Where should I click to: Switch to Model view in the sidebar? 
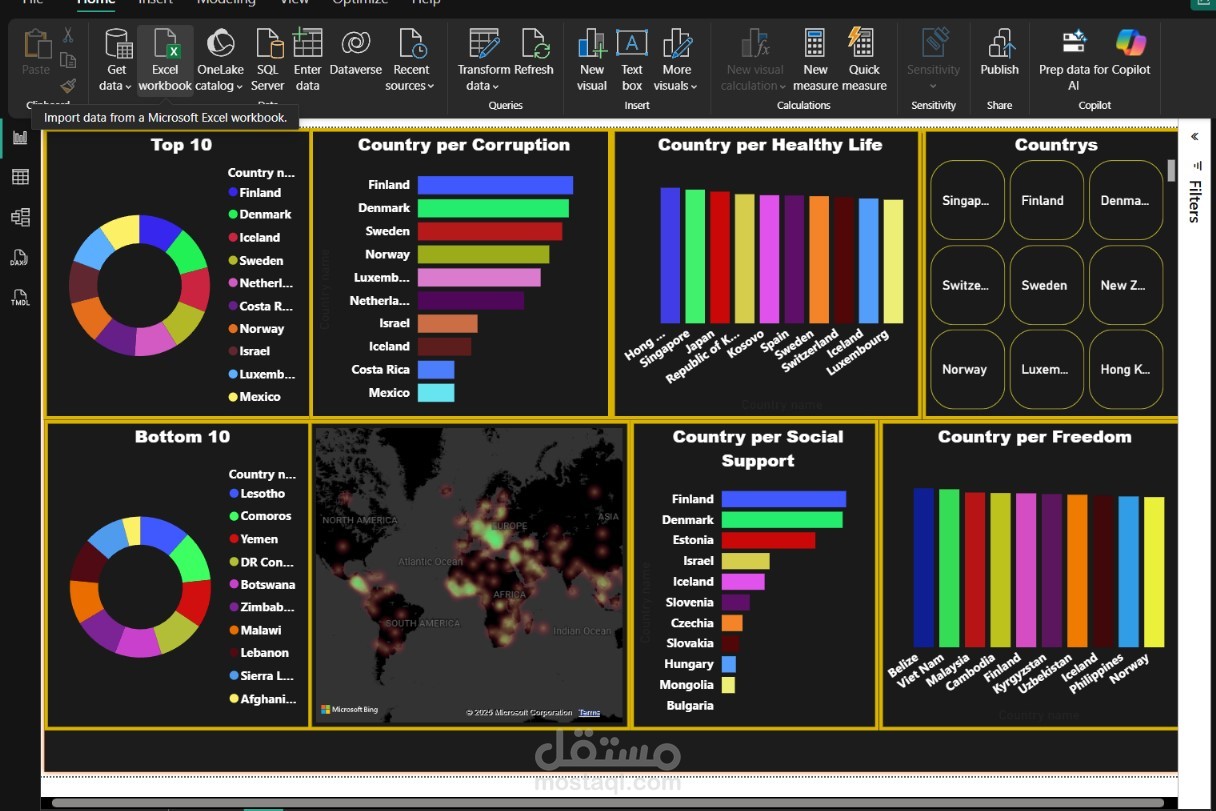pyautogui.click(x=19, y=216)
